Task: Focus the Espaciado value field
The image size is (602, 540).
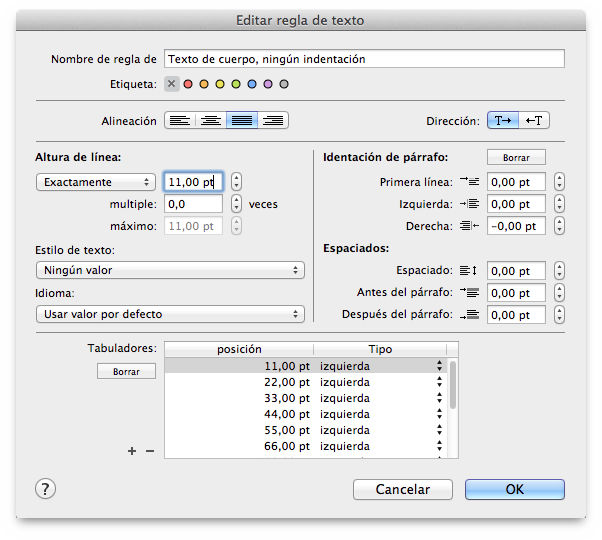Action: point(516,271)
